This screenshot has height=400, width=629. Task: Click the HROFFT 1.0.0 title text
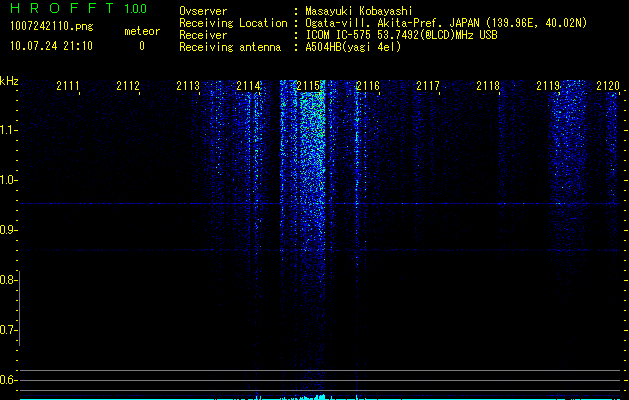[x=79, y=8]
